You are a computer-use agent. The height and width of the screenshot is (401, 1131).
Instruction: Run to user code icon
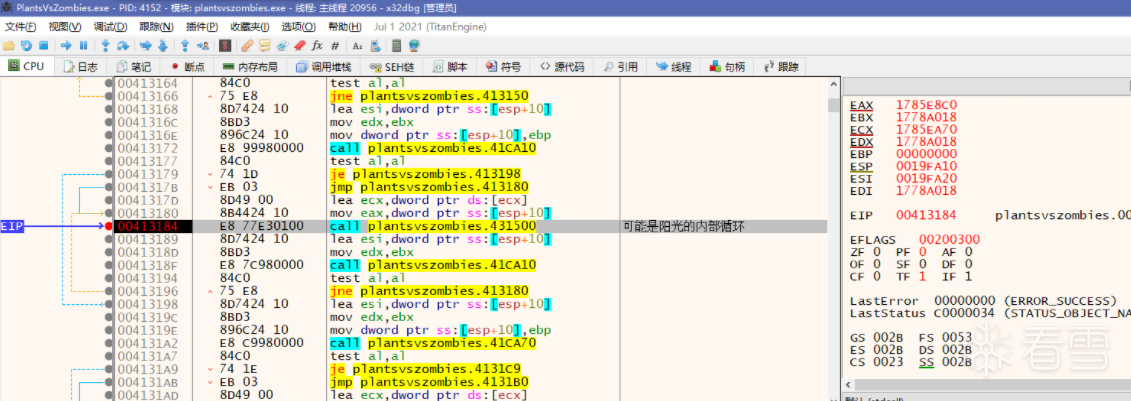point(203,45)
